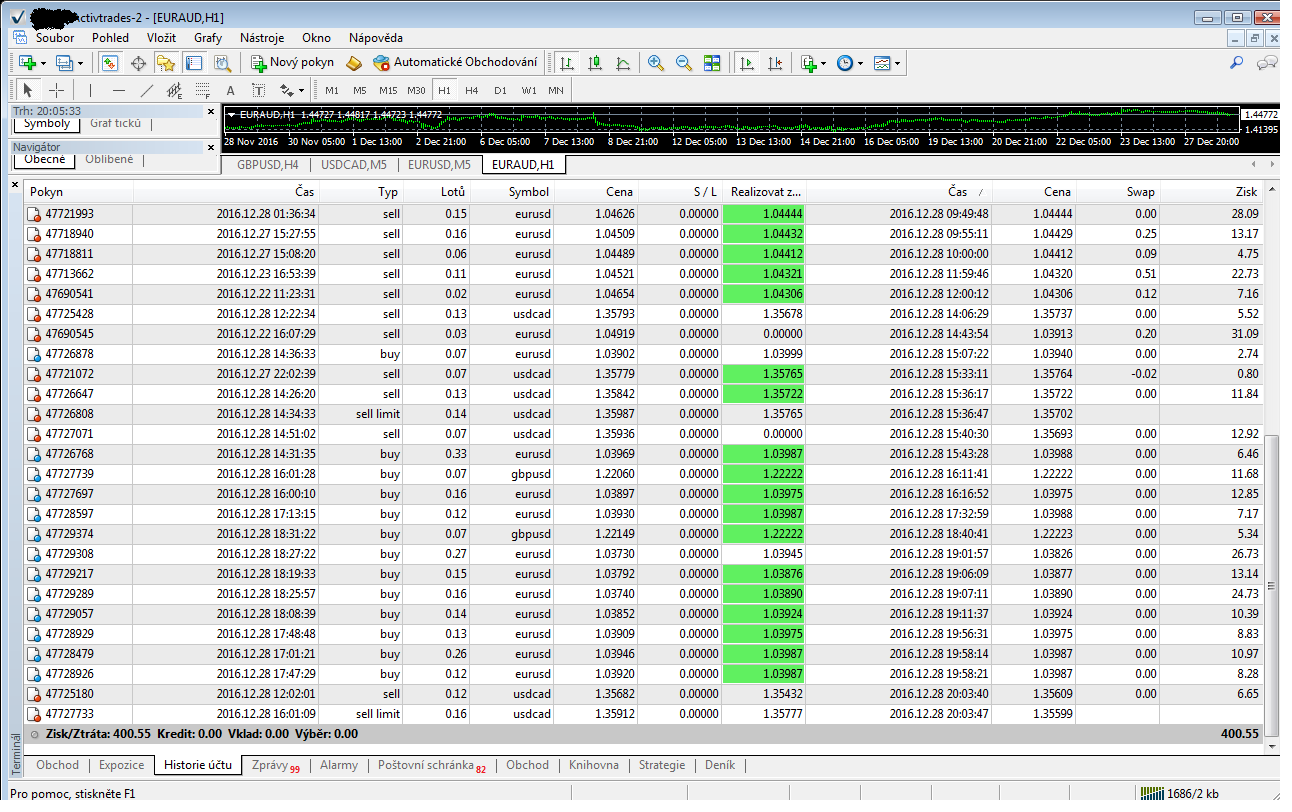Screen dimensions: 1292x812
Task: Toggle the H4 timeframe button
Action: click(472, 90)
